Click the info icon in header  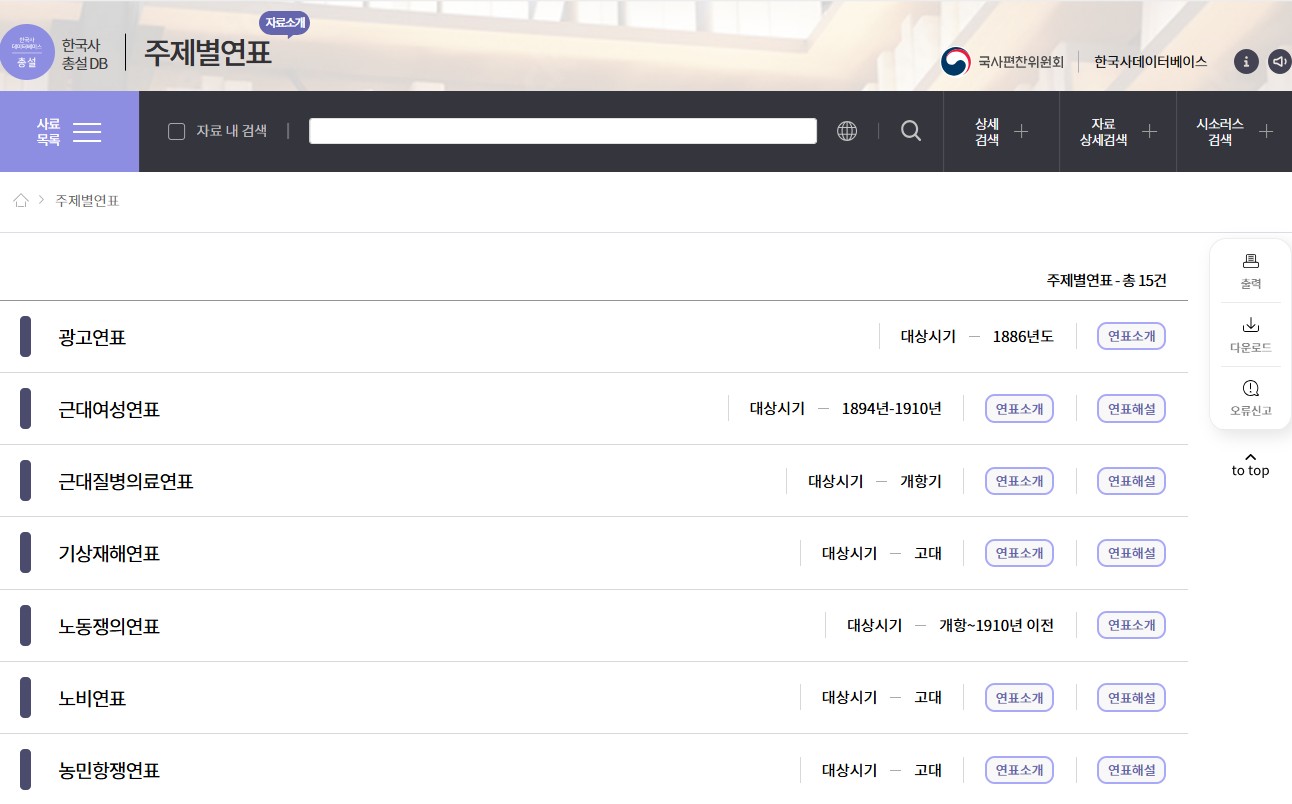coord(1245,61)
